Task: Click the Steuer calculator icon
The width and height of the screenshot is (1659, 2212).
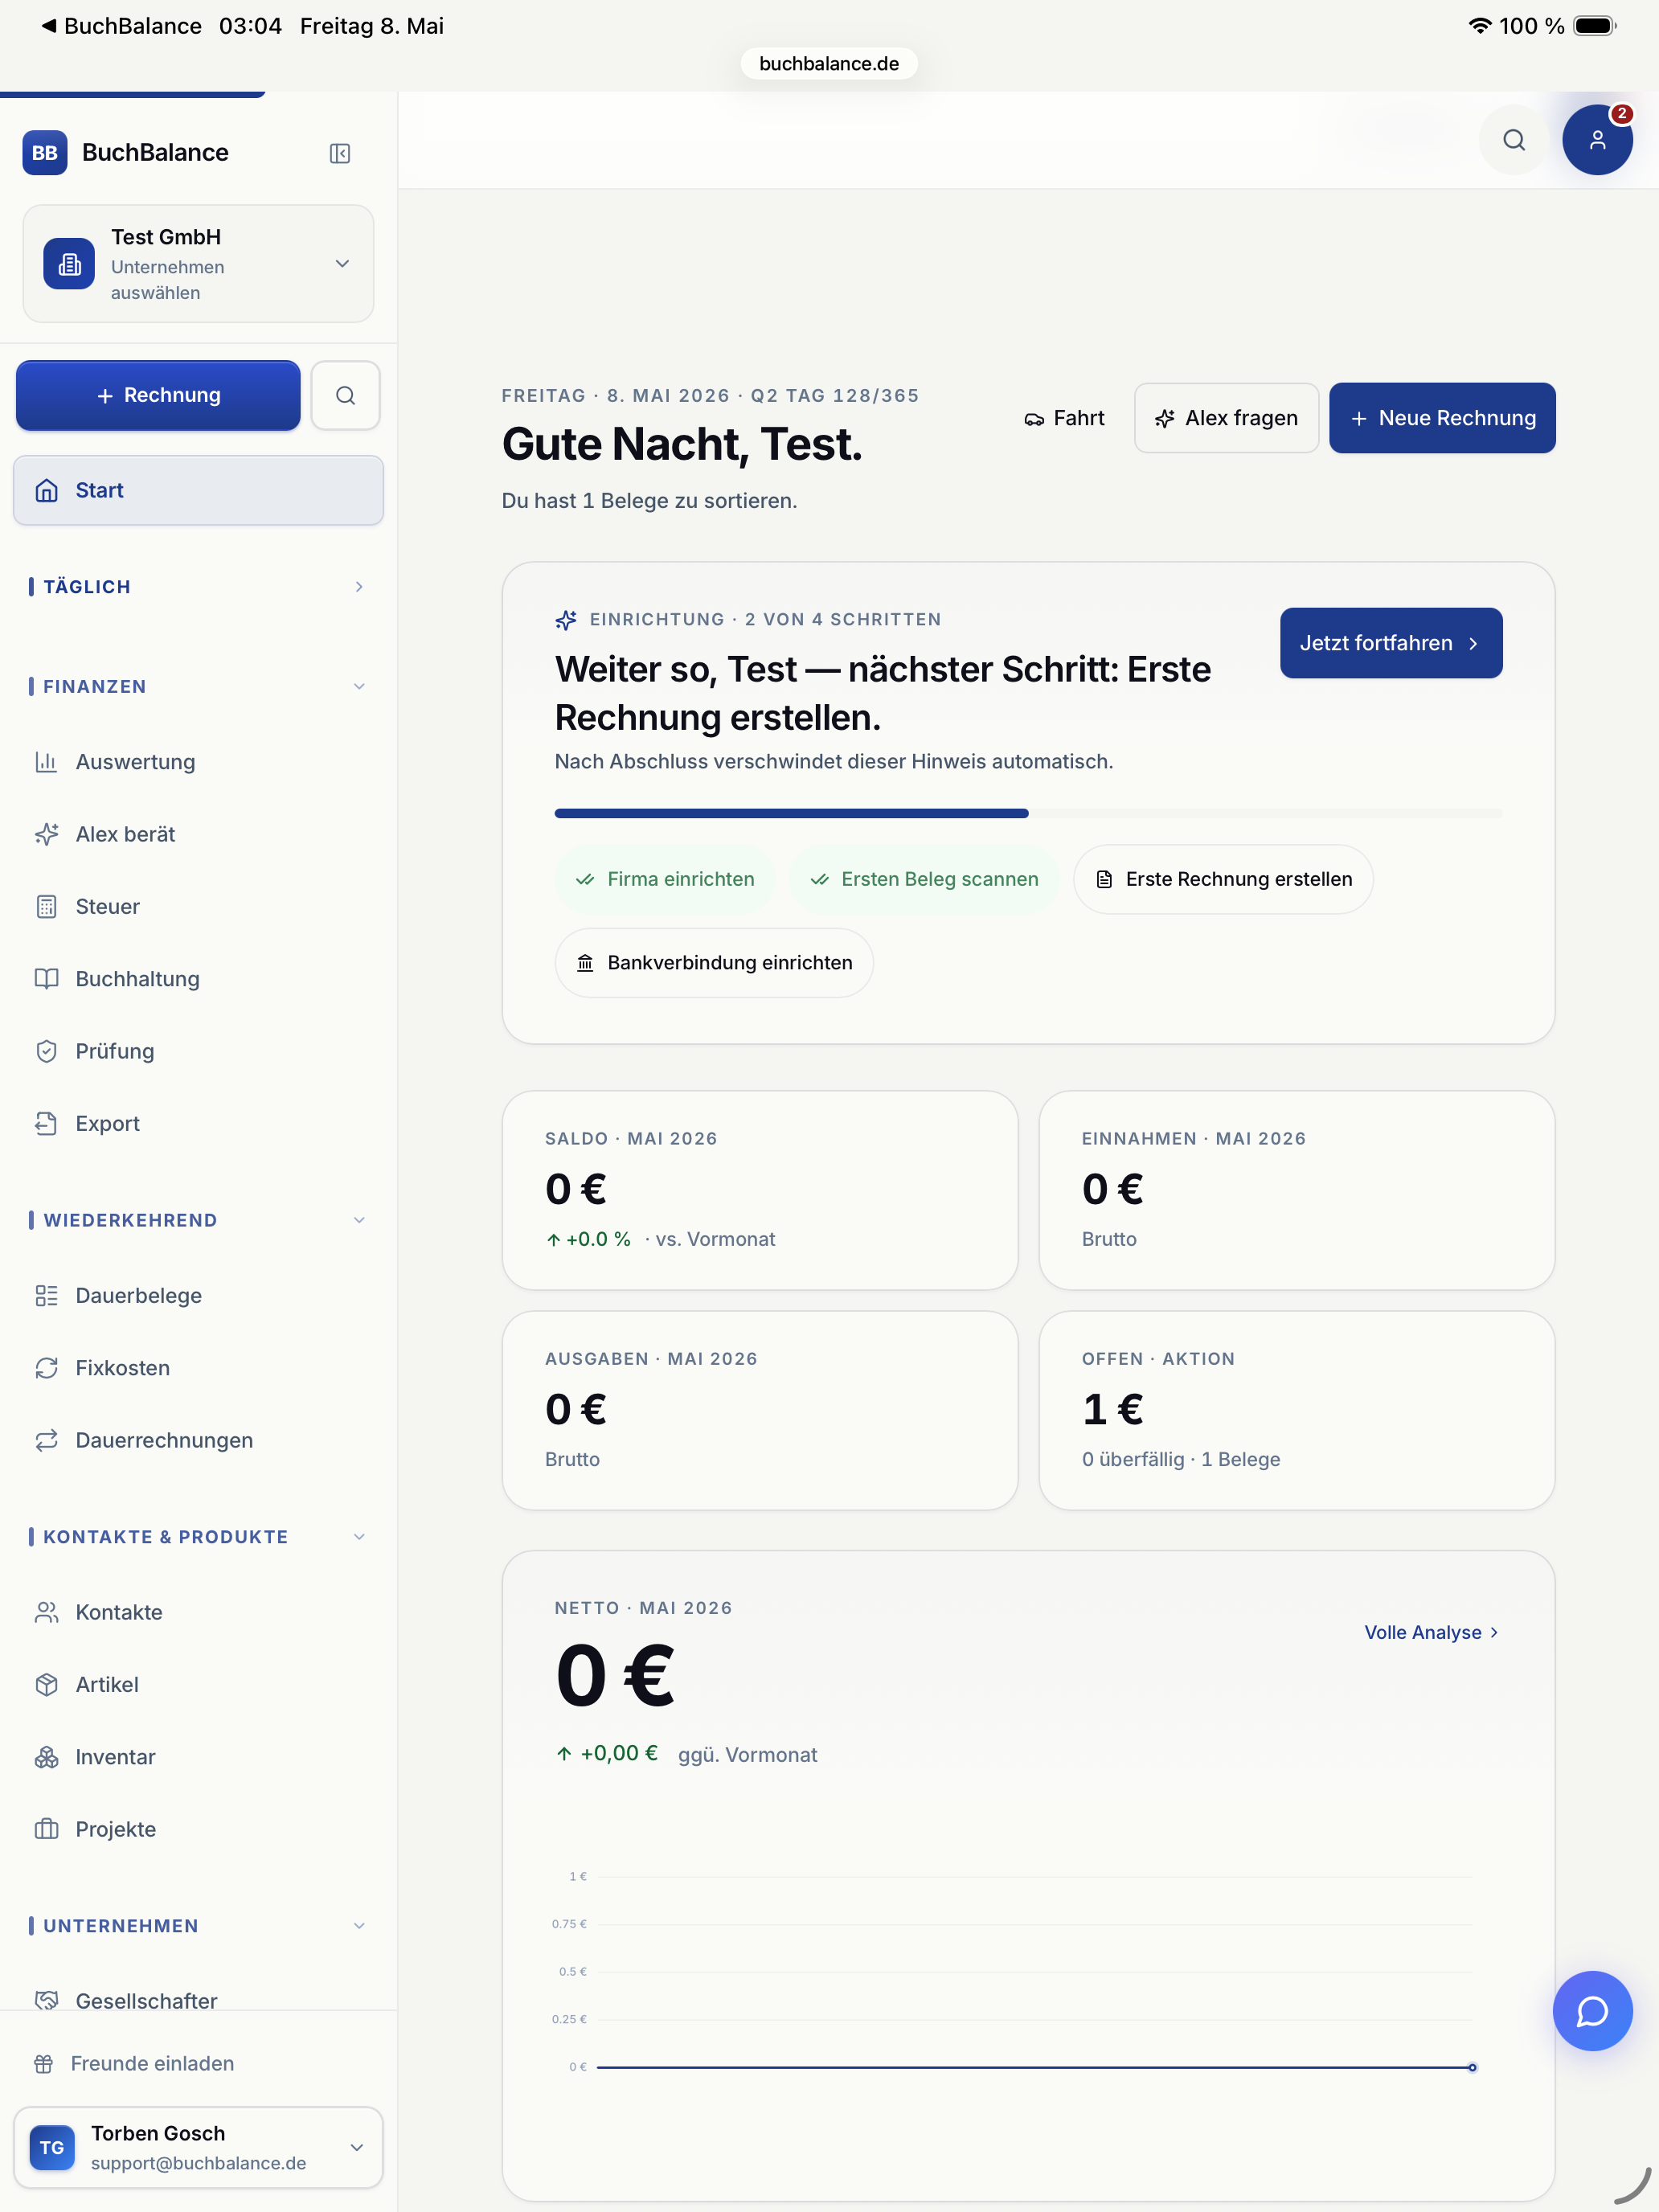Action: (46, 907)
